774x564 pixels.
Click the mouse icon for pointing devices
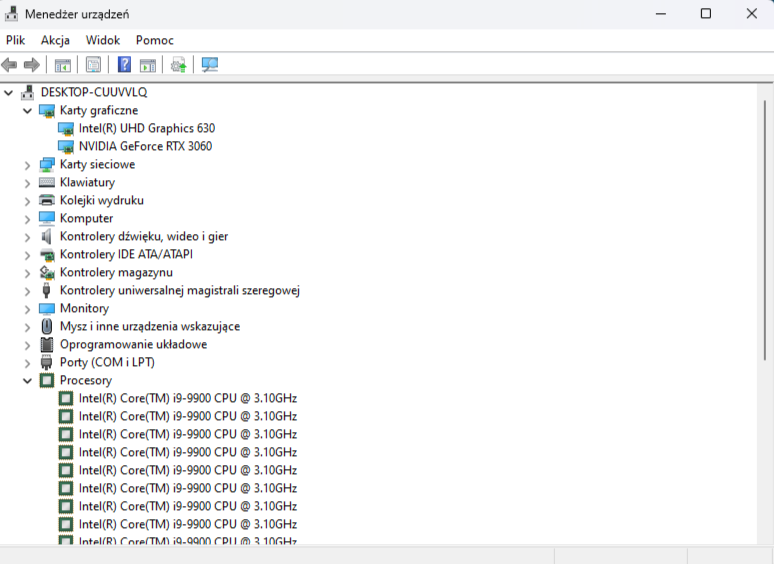(x=47, y=326)
